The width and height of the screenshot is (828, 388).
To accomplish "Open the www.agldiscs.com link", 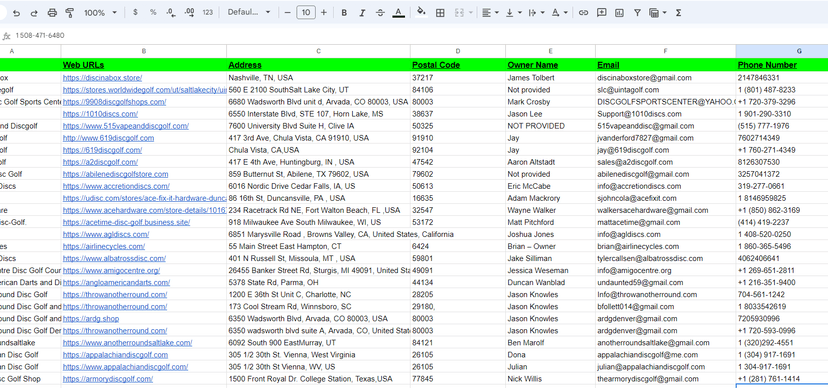I will 106,234.
